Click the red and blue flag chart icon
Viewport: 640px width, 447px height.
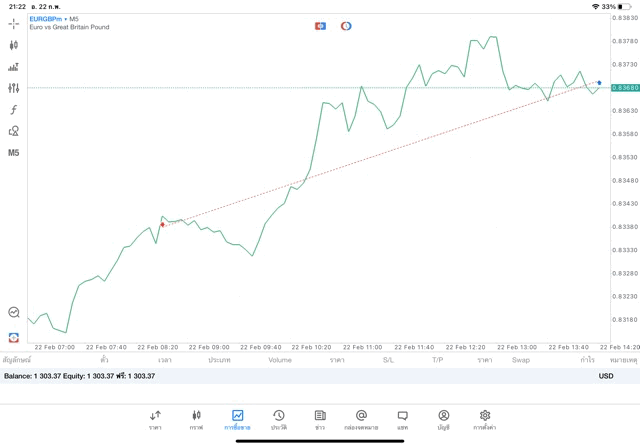click(x=320, y=26)
